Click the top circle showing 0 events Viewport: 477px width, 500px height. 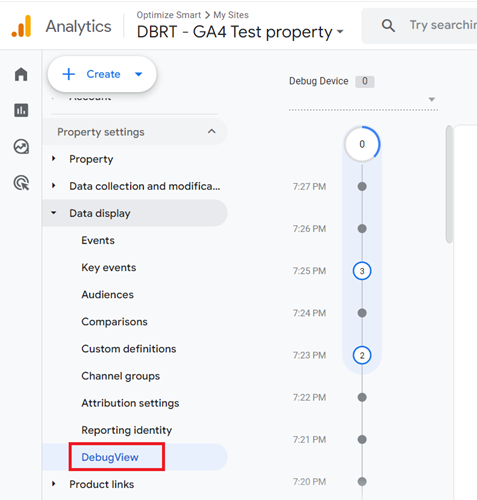[x=362, y=144]
